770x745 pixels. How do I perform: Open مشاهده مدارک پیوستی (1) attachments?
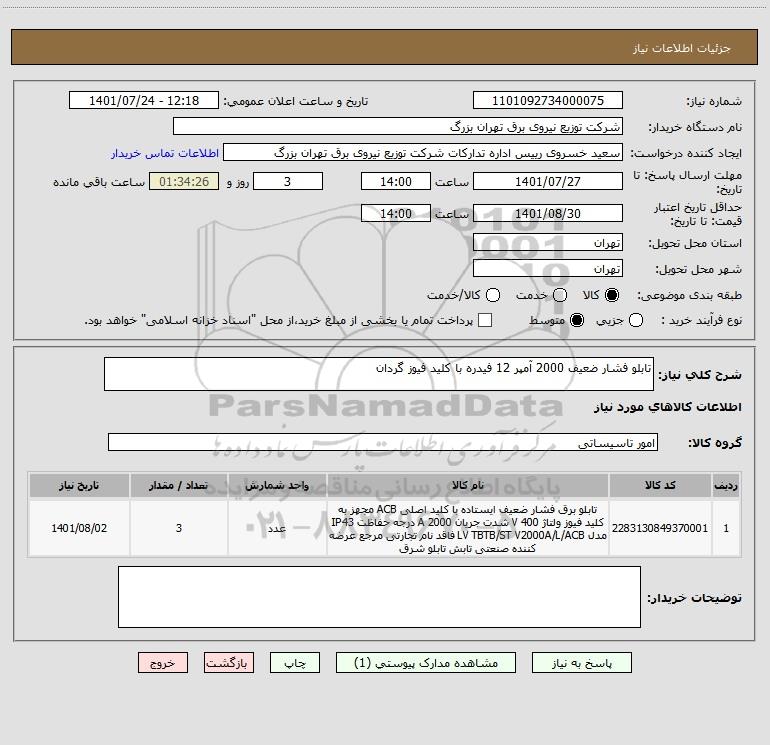point(426,663)
